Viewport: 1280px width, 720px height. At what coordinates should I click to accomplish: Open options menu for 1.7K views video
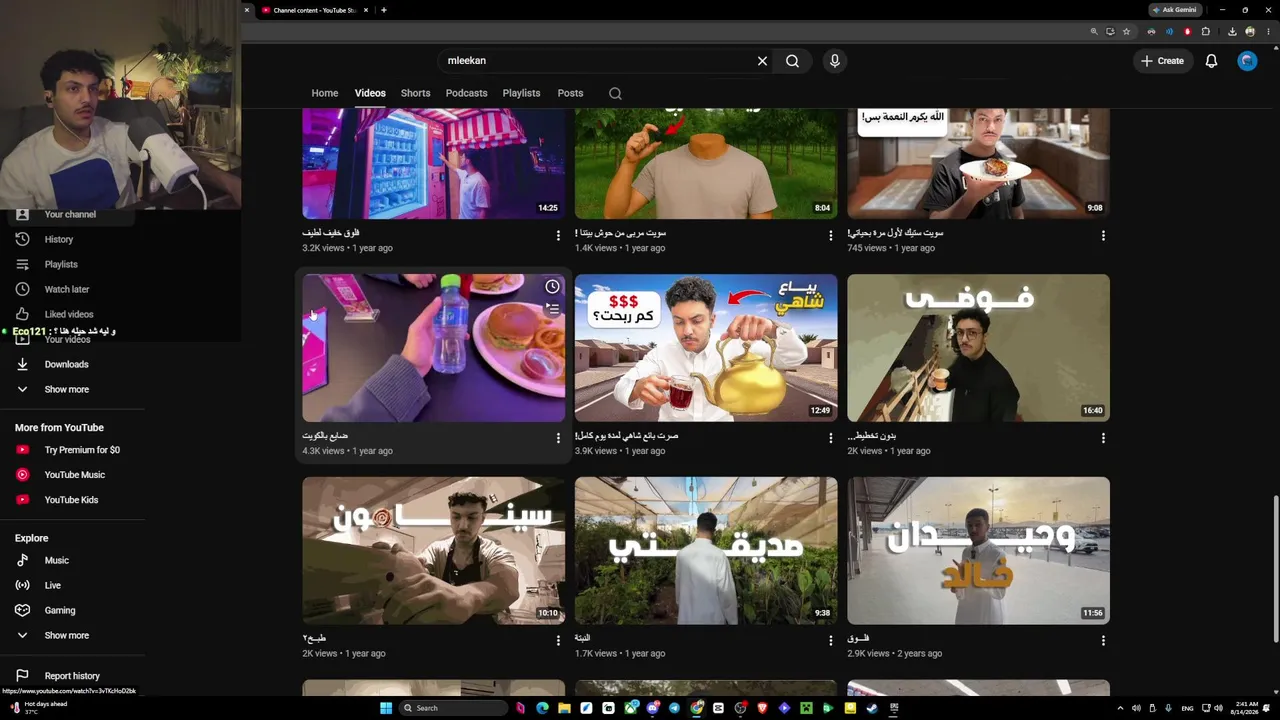830,640
